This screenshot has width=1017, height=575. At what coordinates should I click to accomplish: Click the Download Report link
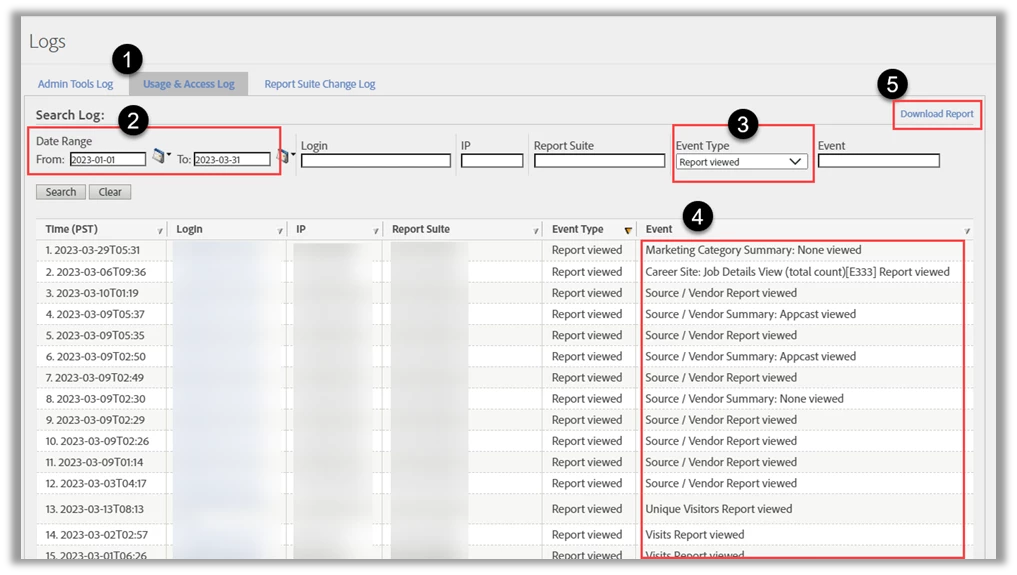[937, 114]
